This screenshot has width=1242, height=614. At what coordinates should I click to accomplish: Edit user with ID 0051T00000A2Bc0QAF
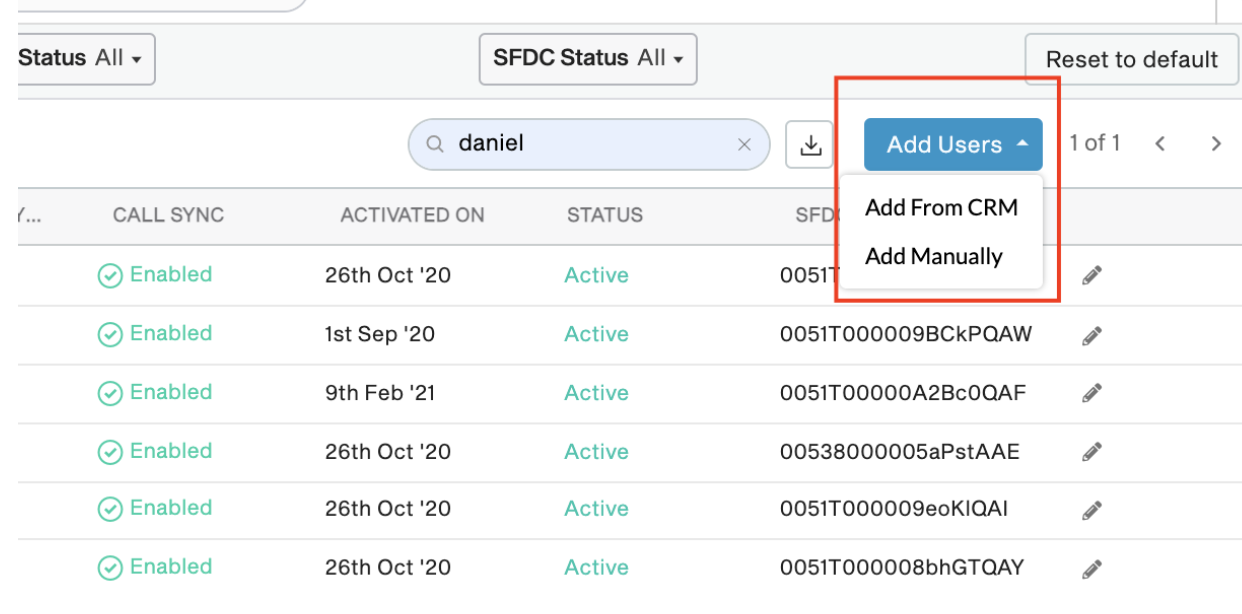[x=1092, y=393]
